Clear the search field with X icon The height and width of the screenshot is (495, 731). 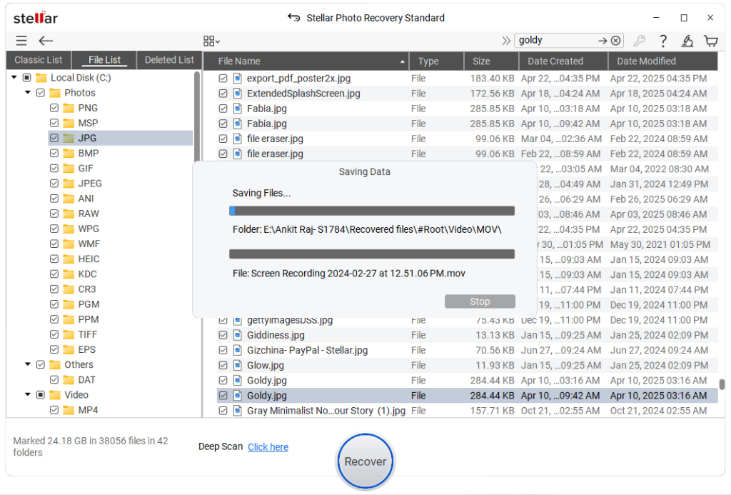[x=616, y=41]
